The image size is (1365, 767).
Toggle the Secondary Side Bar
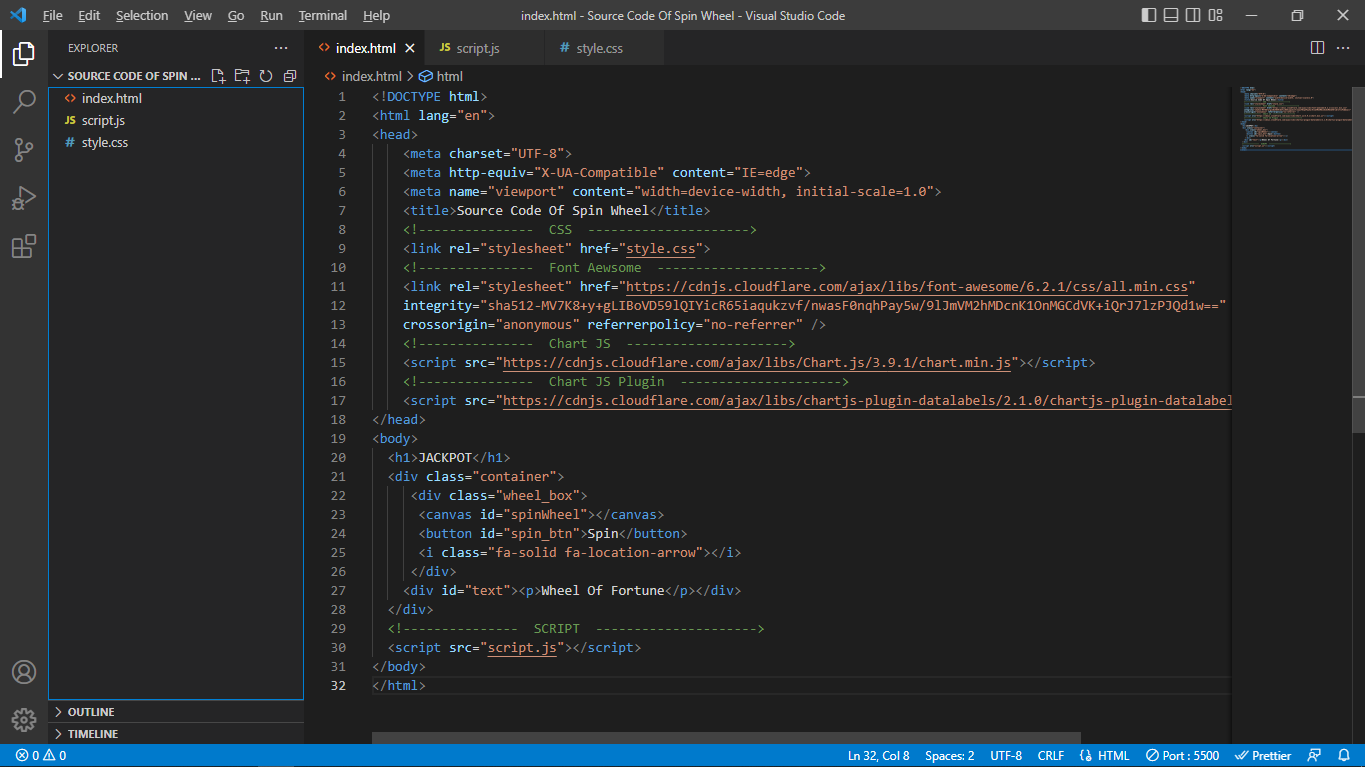[x=1192, y=15]
